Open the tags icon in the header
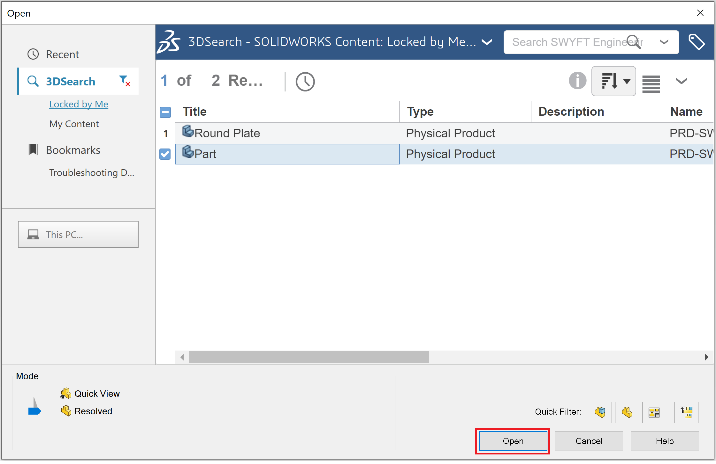The width and height of the screenshot is (716, 464). tap(697, 42)
